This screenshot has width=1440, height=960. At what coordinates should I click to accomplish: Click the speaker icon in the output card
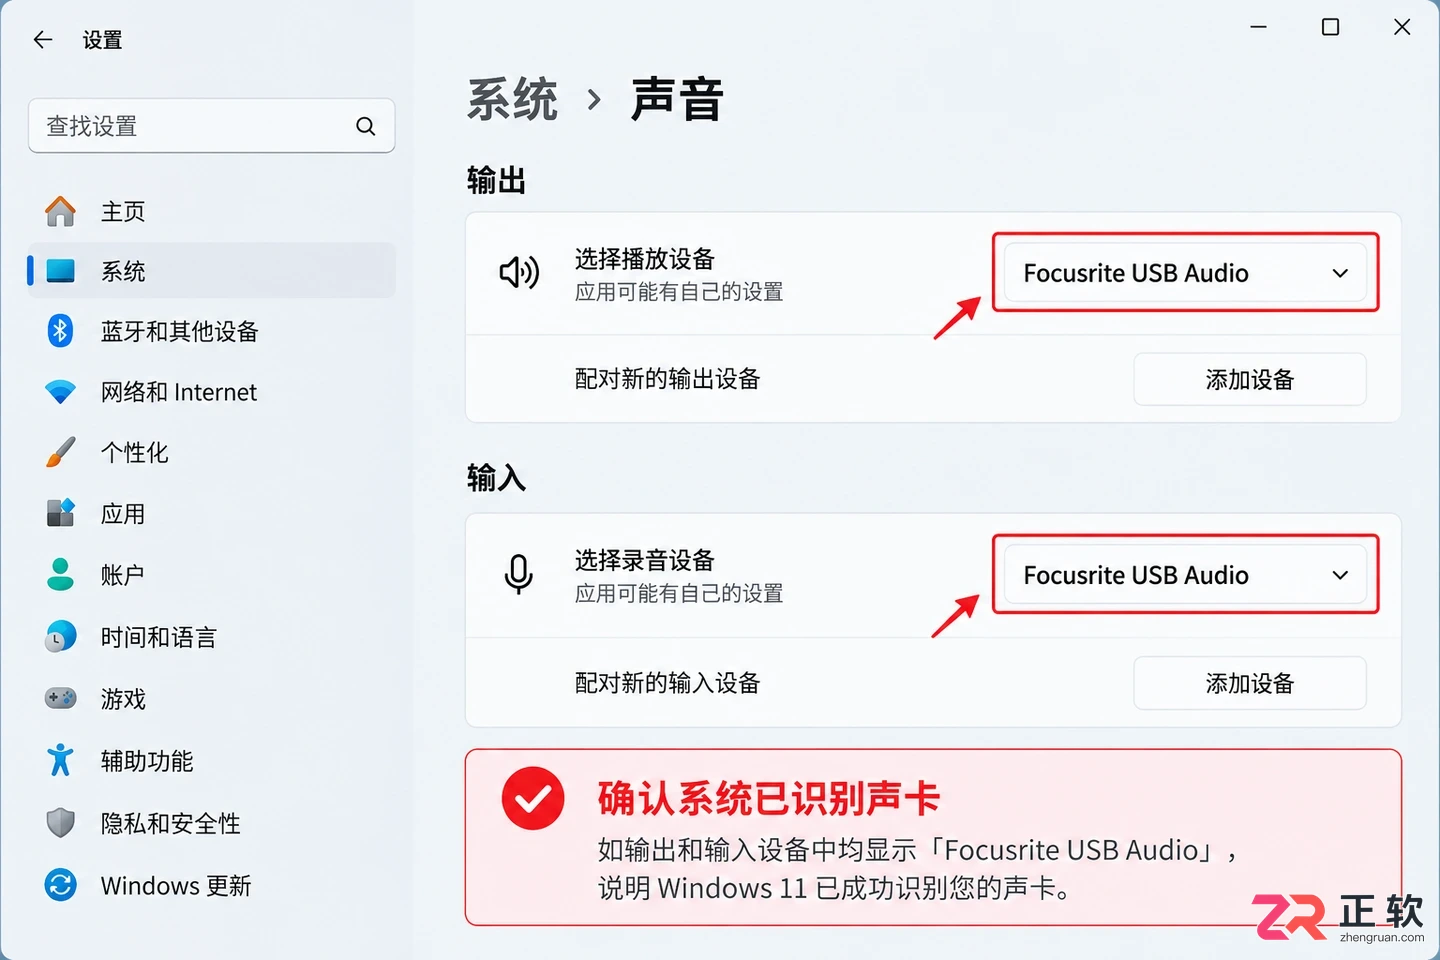pyautogui.click(x=519, y=272)
